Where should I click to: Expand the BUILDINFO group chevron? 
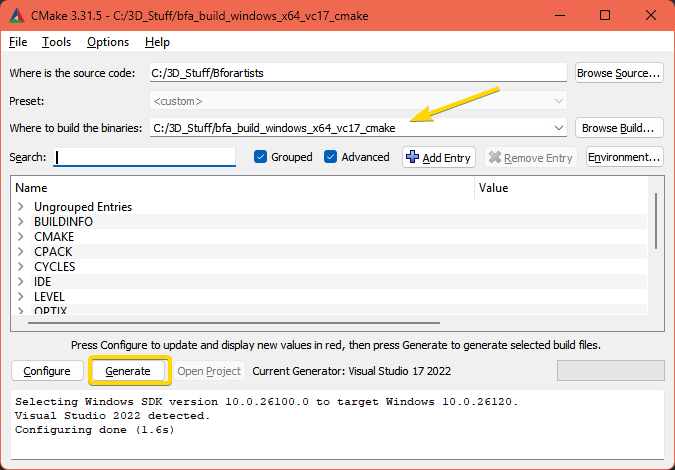[21, 222]
